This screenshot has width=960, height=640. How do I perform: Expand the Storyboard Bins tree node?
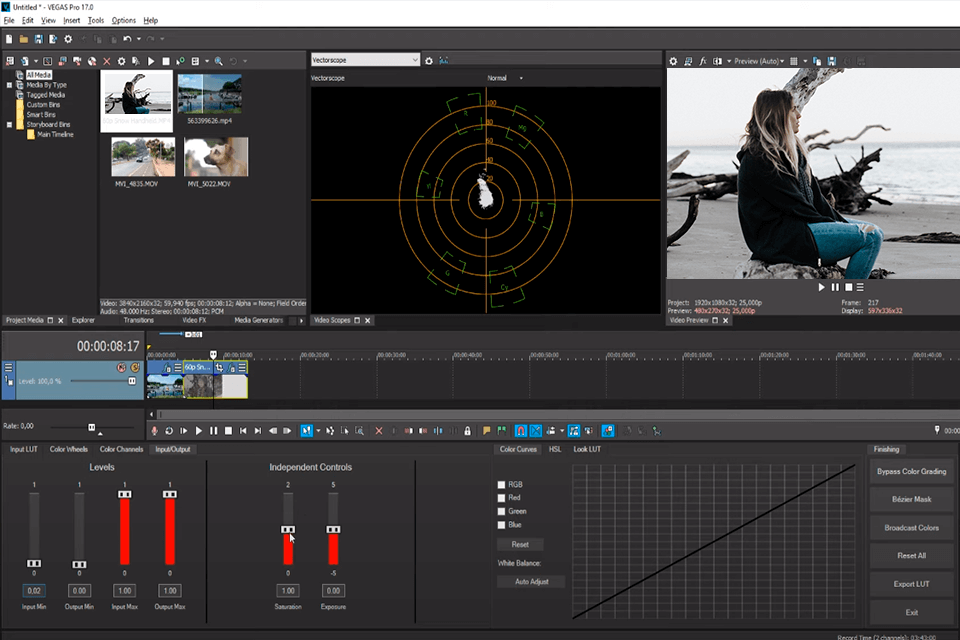tap(9, 124)
